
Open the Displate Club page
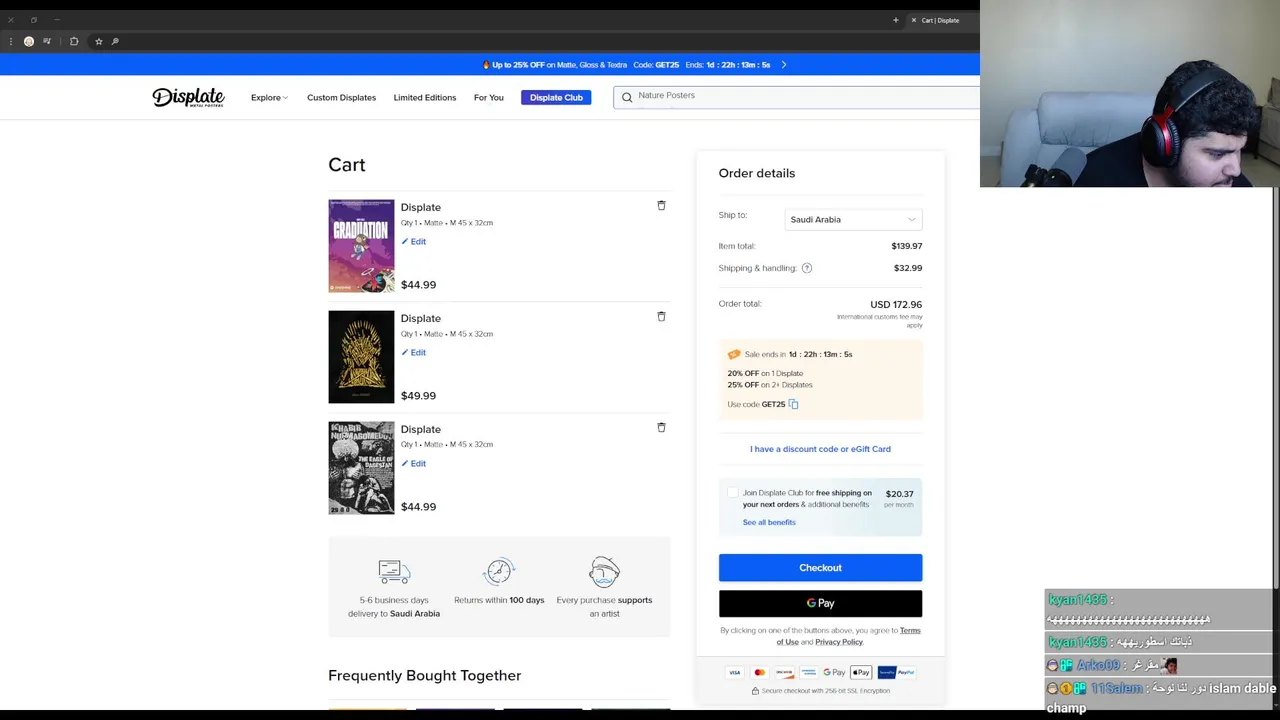[x=556, y=97]
